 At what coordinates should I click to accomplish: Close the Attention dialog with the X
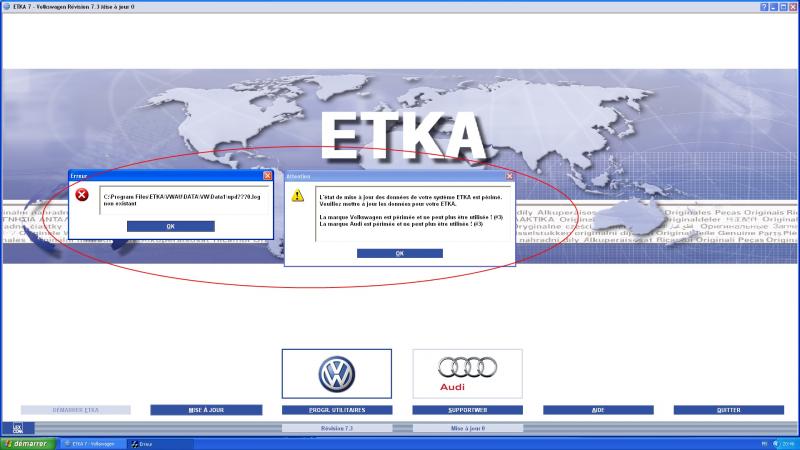[x=509, y=176]
